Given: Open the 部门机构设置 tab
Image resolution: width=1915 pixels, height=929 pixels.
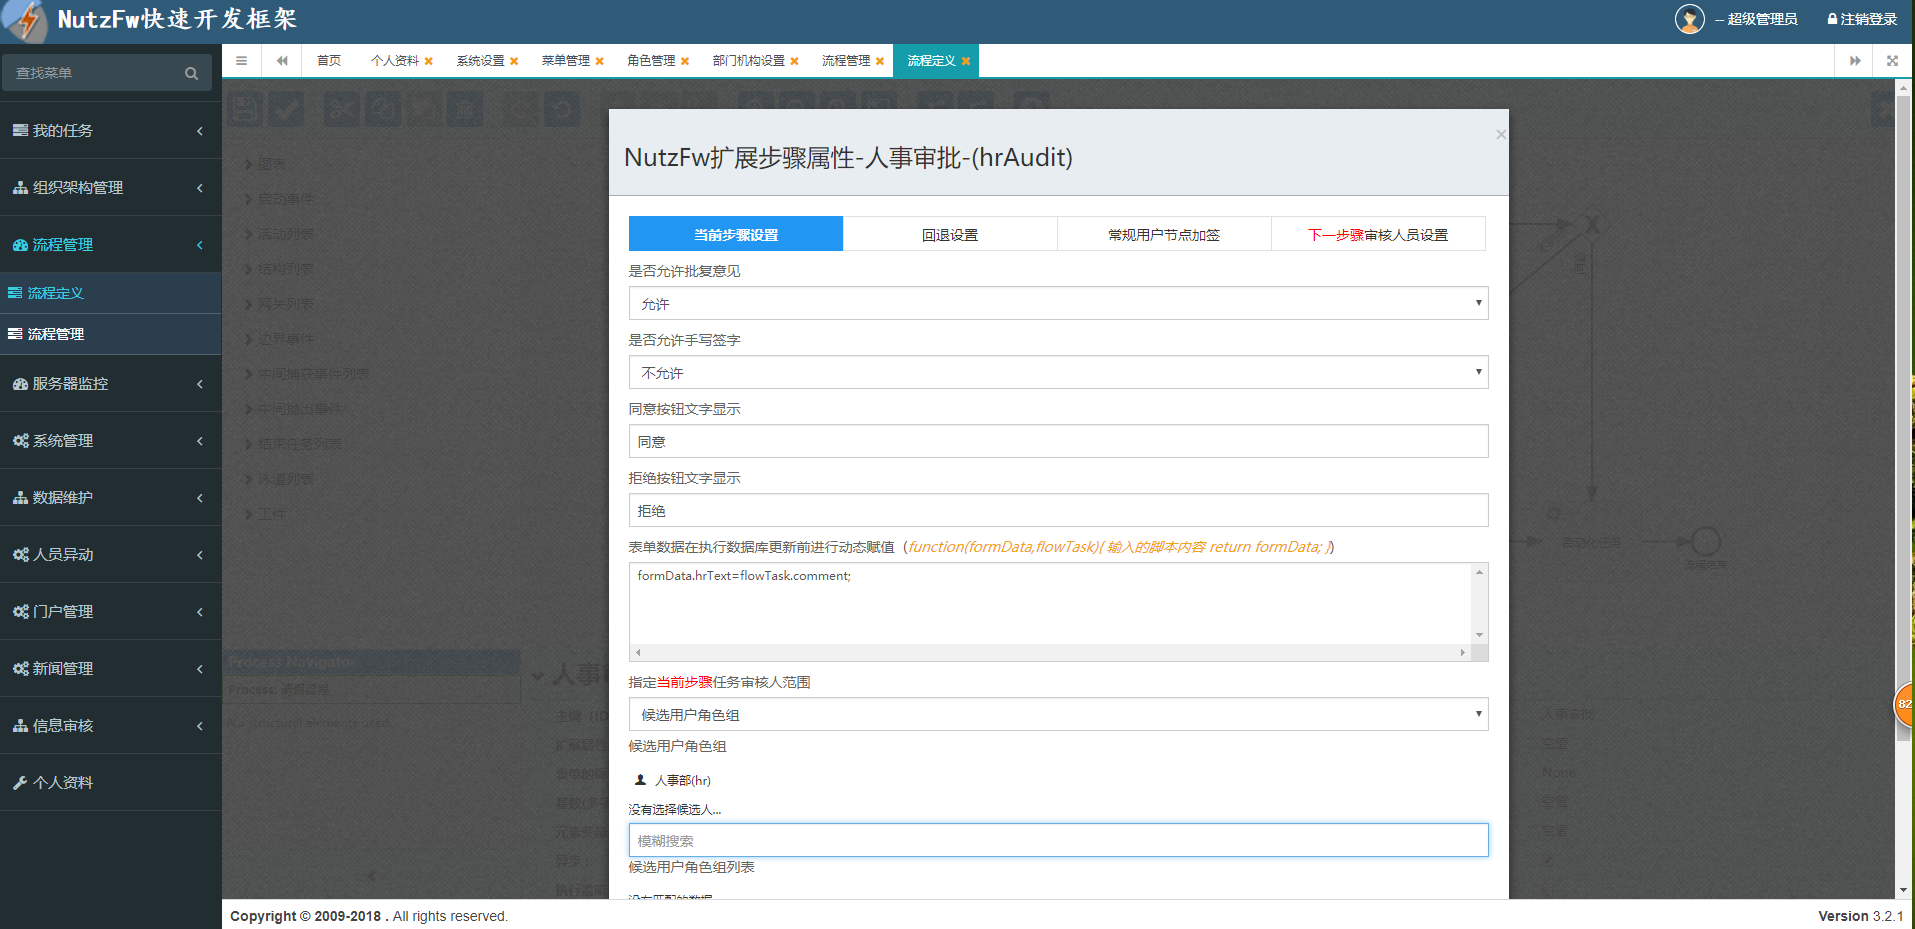Looking at the screenshot, I should point(748,61).
